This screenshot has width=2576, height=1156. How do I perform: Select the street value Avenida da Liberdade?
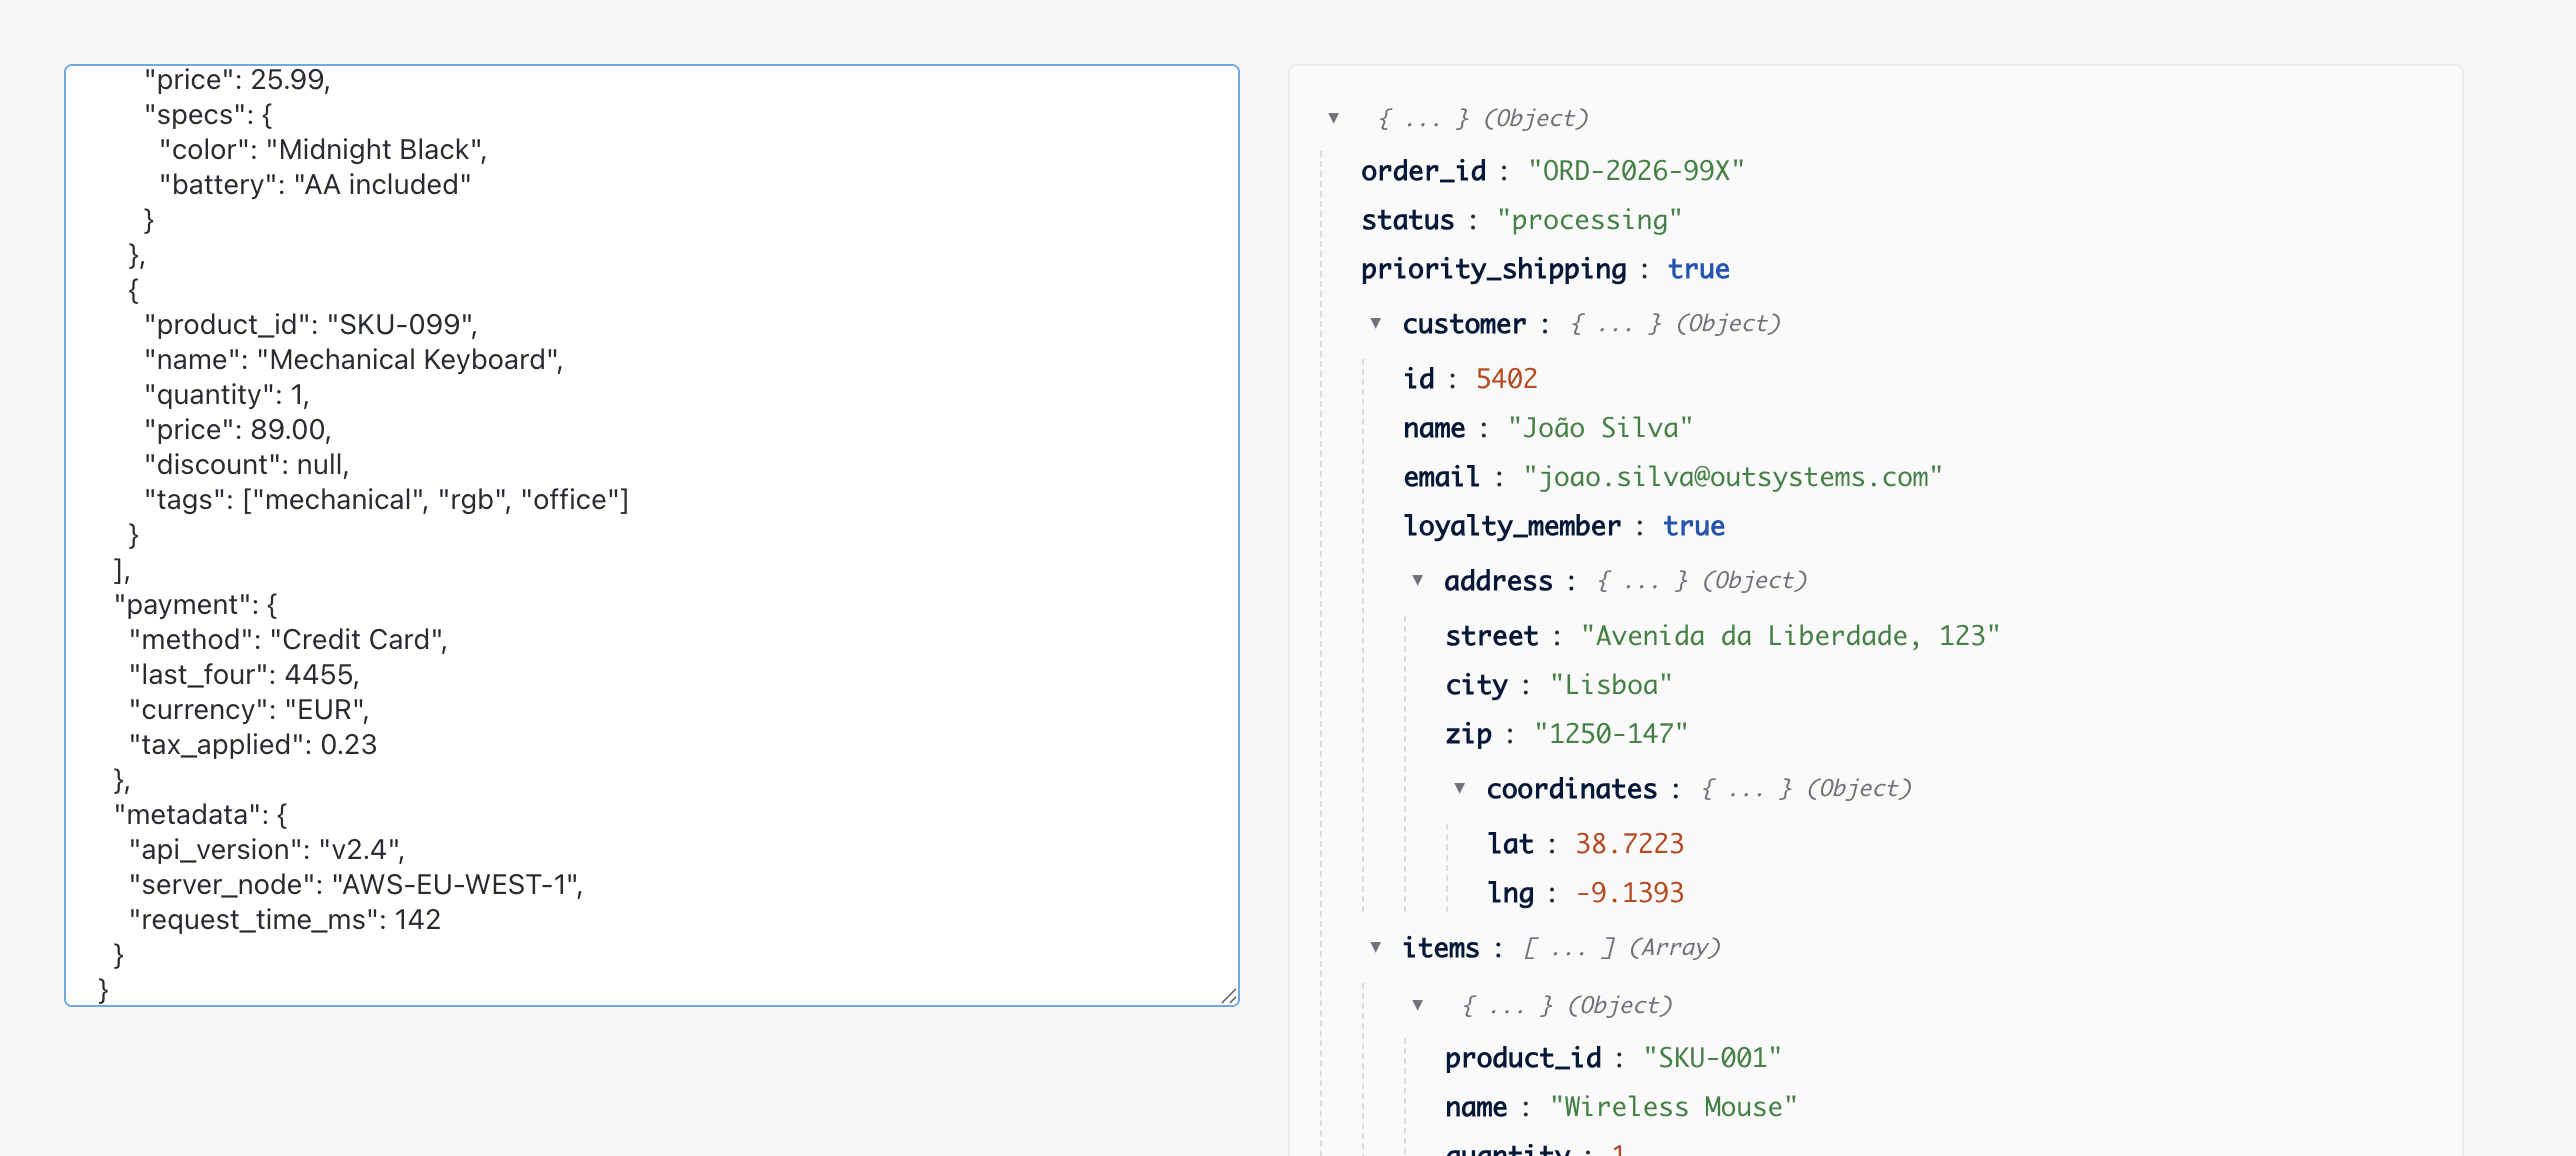(1790, 636)
